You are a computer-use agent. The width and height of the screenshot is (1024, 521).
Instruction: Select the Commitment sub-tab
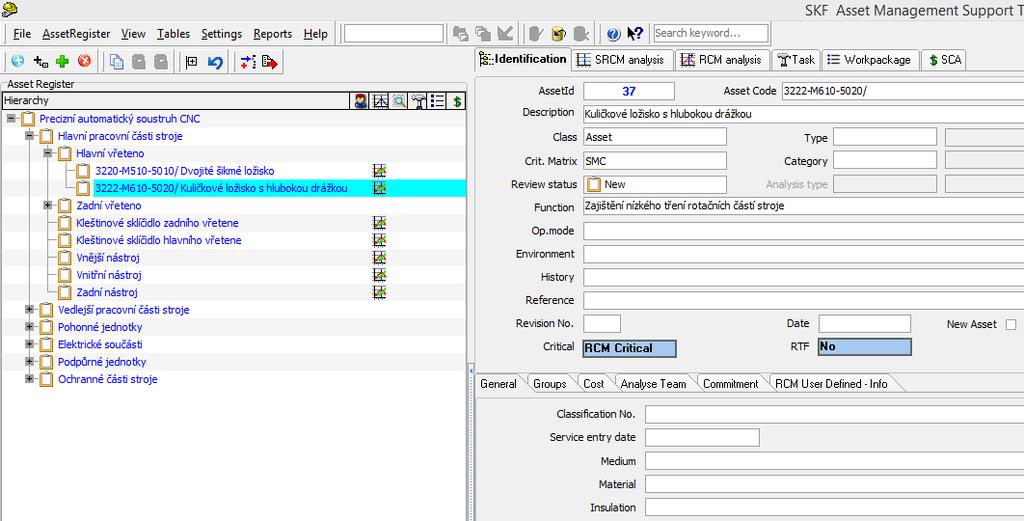pos(731,384)
